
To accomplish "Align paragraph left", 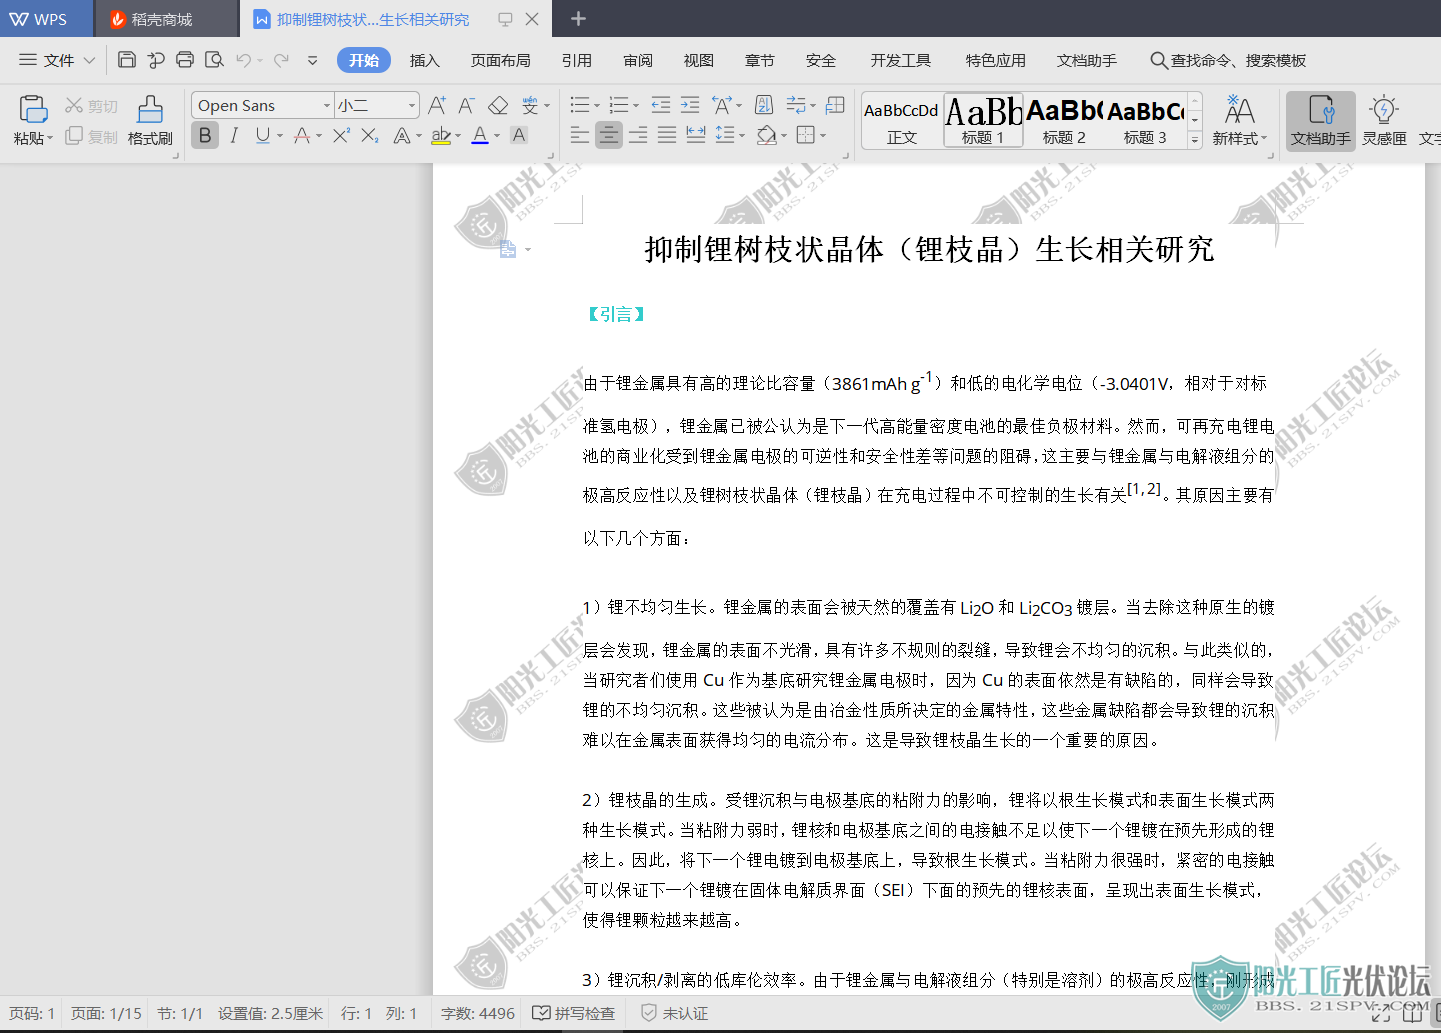I will pyautogui.click(x=580, y=135).
